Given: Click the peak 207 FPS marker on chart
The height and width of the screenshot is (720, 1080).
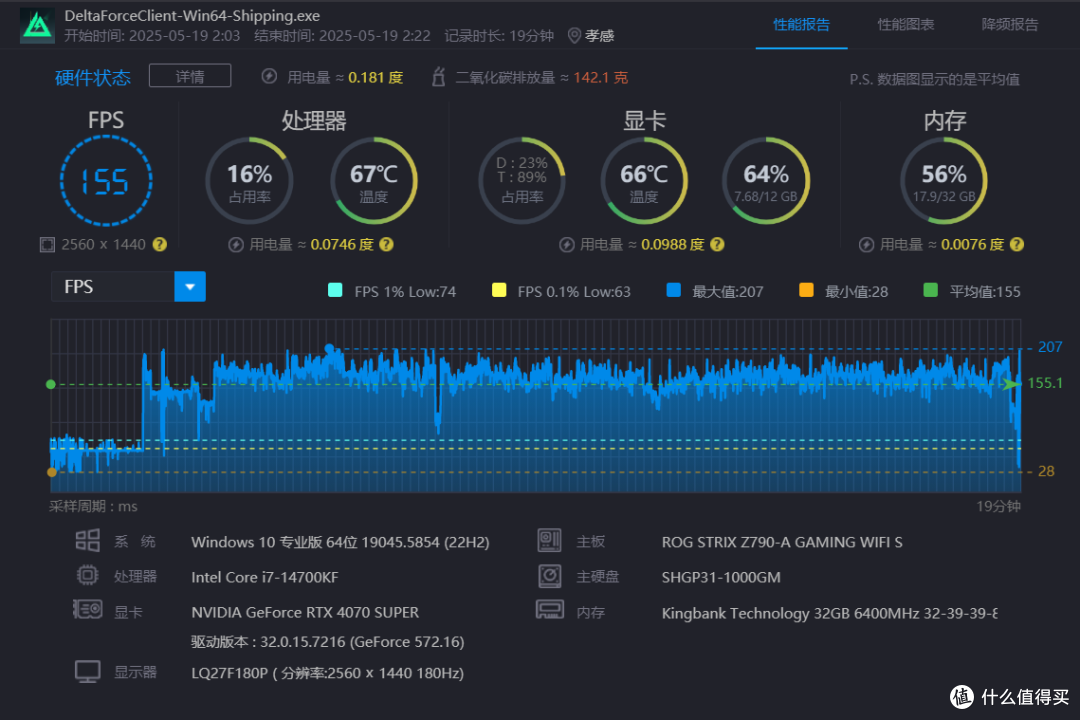Looking at the screenshot, I should [329, 349].
